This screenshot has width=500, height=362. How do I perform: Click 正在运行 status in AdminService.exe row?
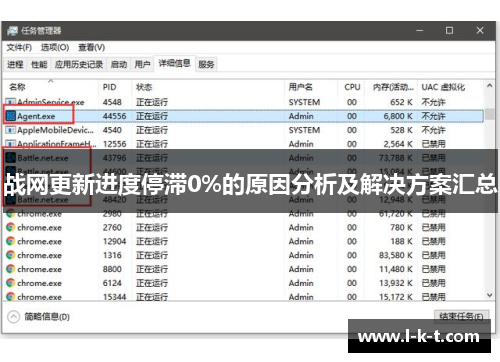click(x=152, y=102)
